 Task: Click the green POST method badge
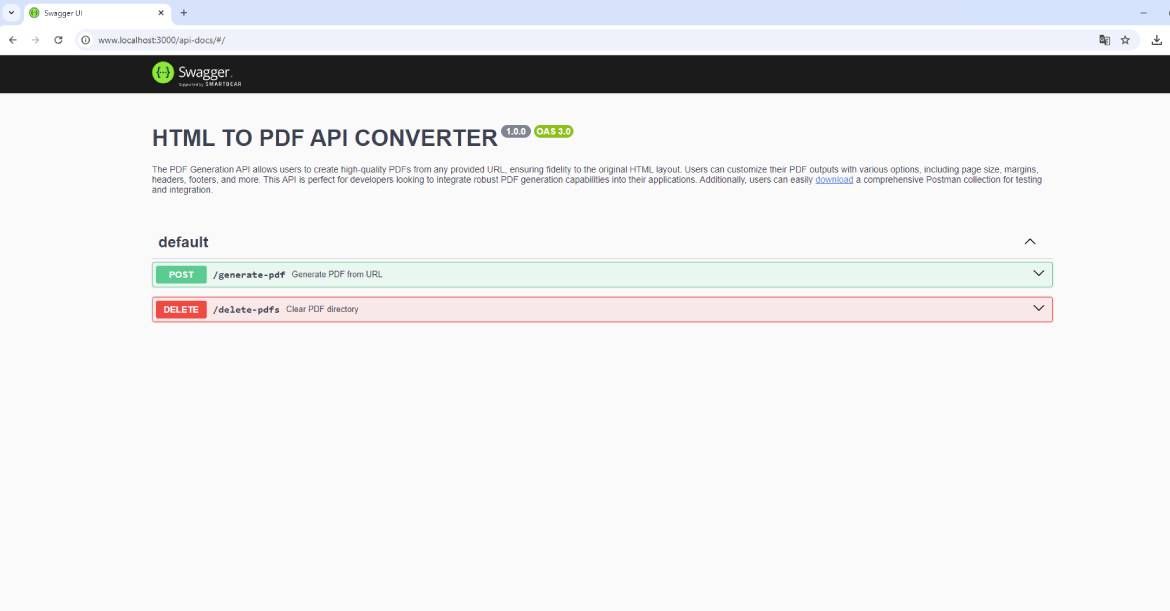tap(181, 275)
